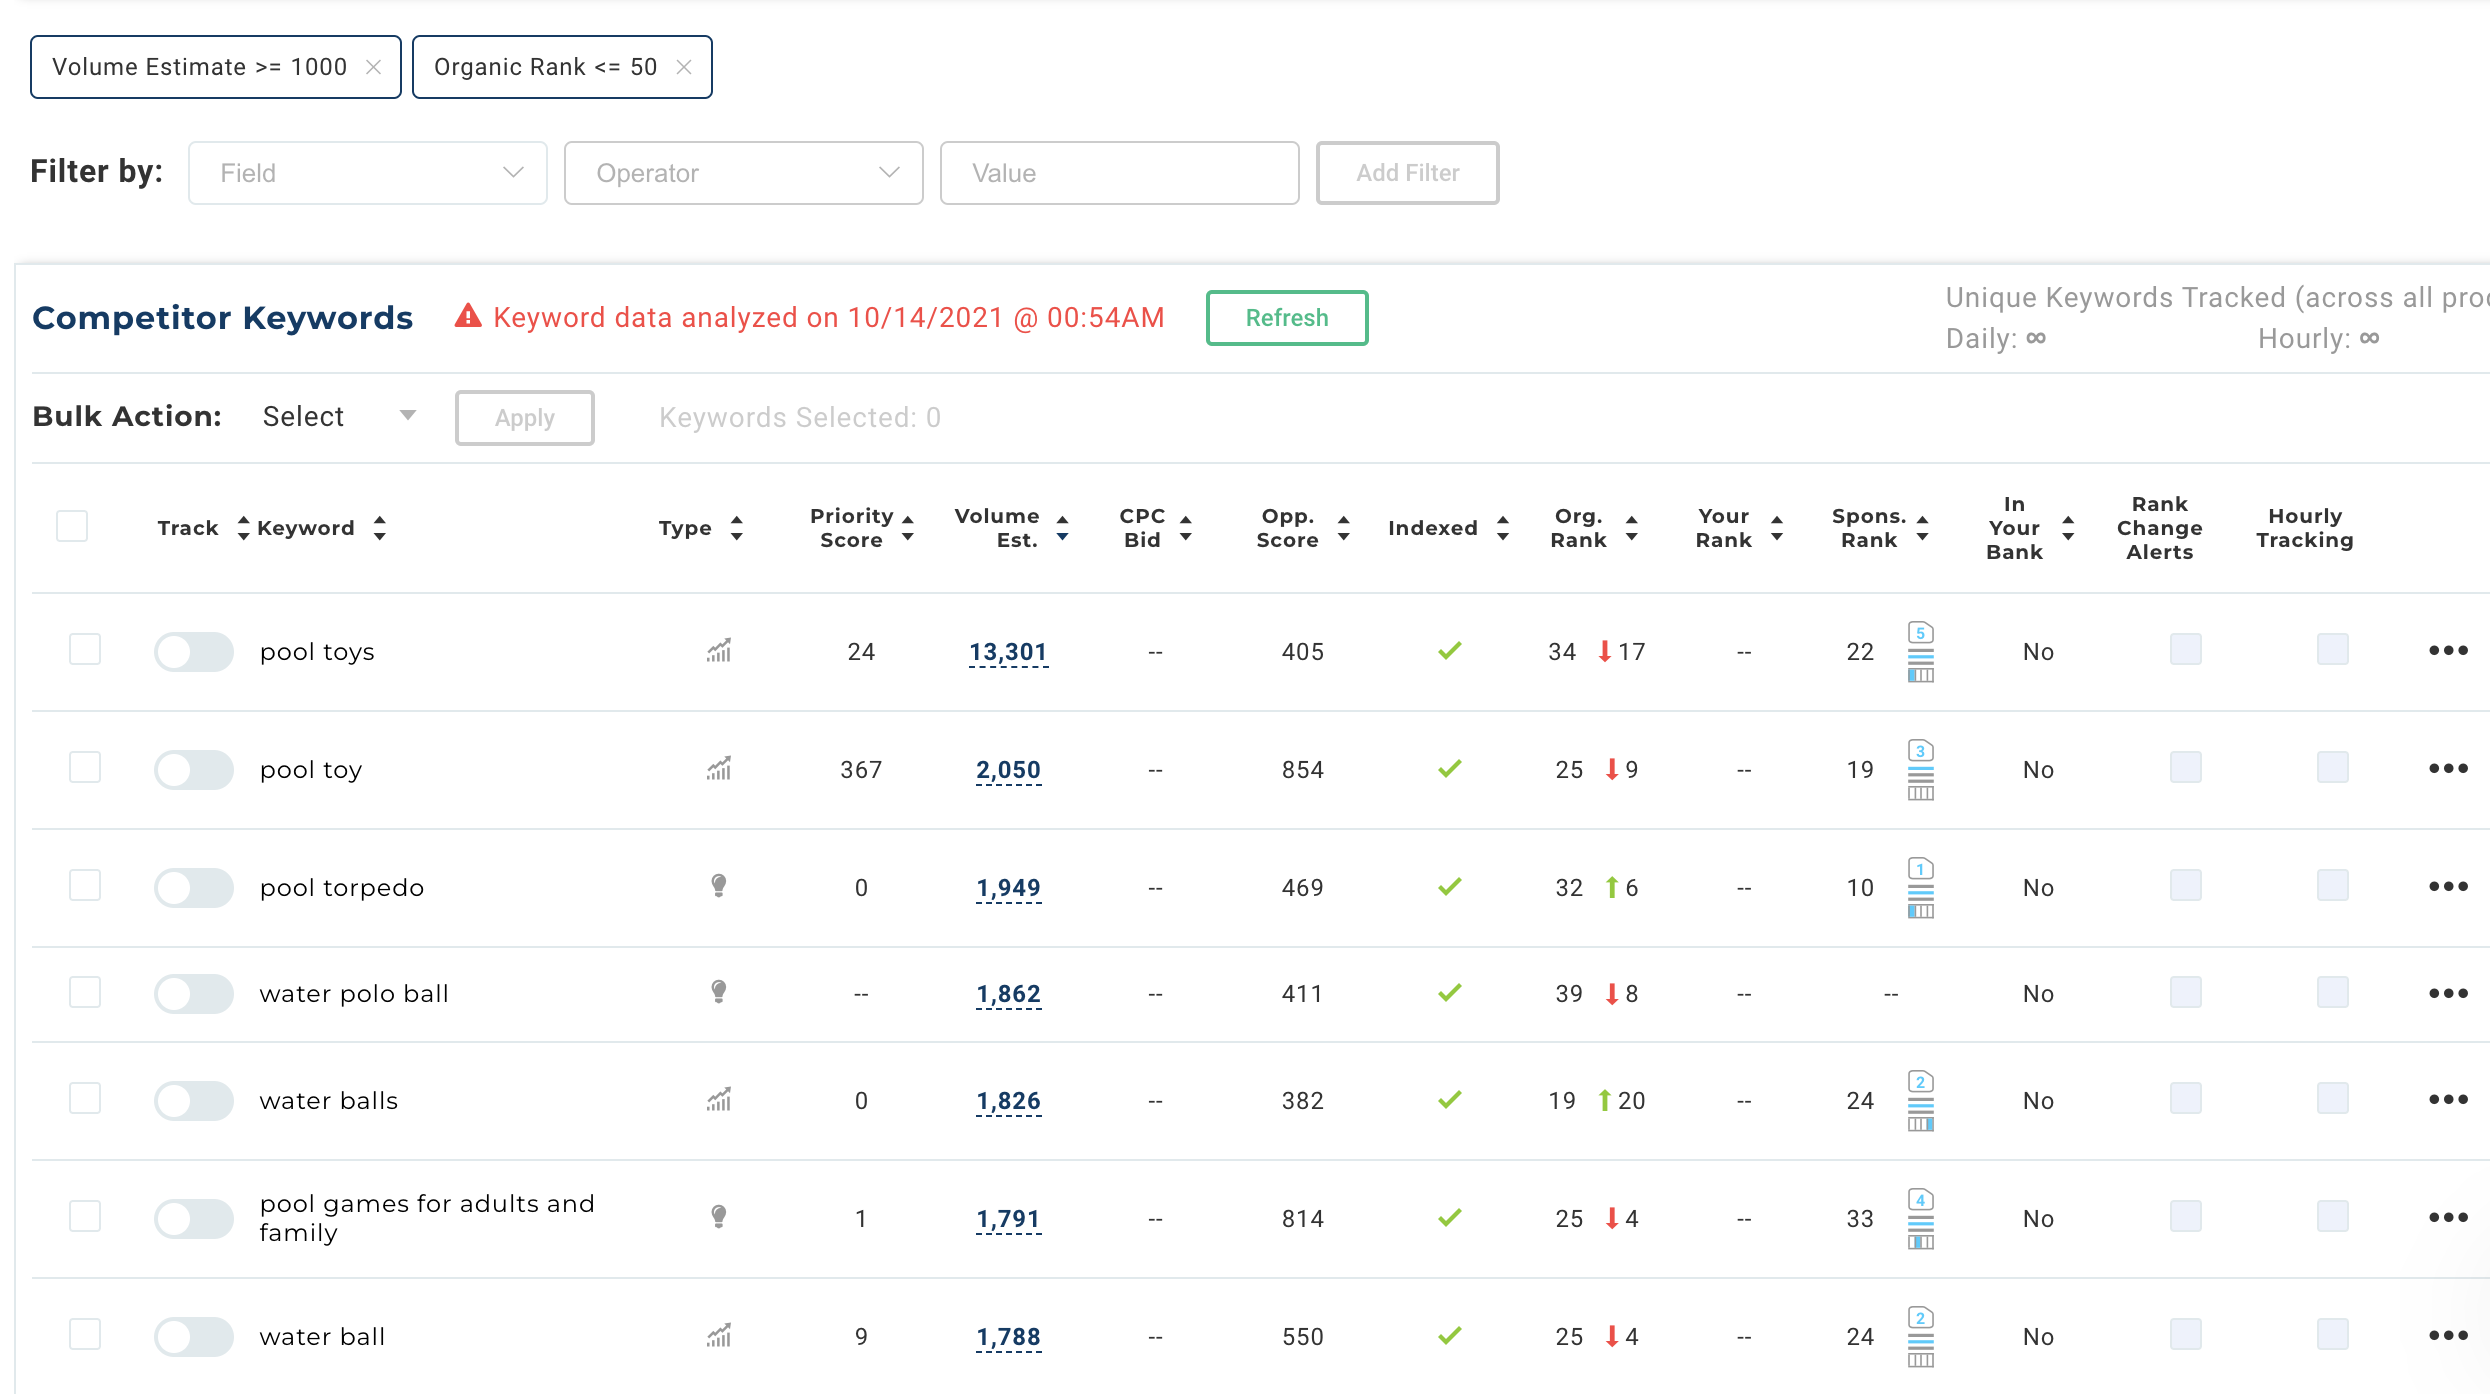
Task: Click the green Refresh button
Action: pos(1286,318)
